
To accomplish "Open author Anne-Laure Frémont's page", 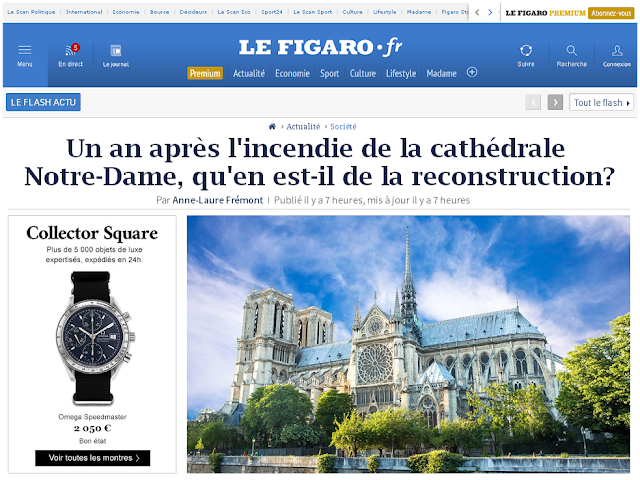I will (218, 200).
